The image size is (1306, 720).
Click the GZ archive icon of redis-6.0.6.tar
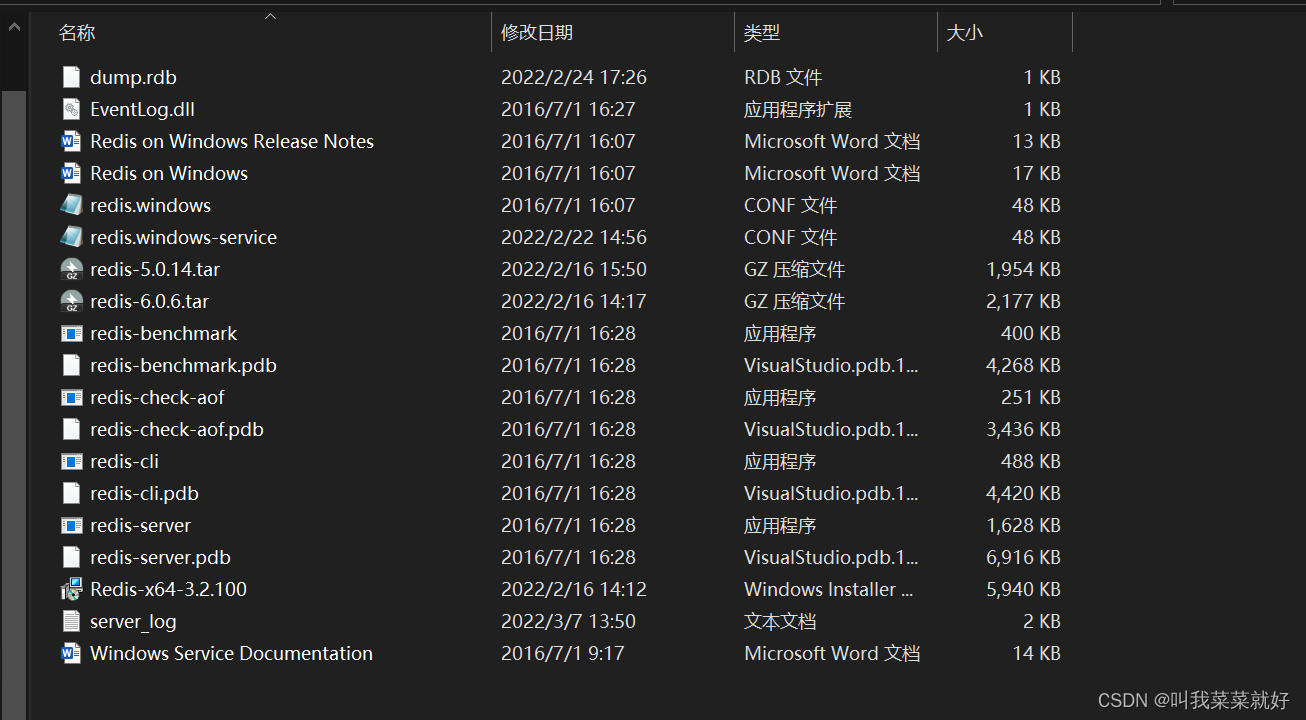click(x=71, y=301)
